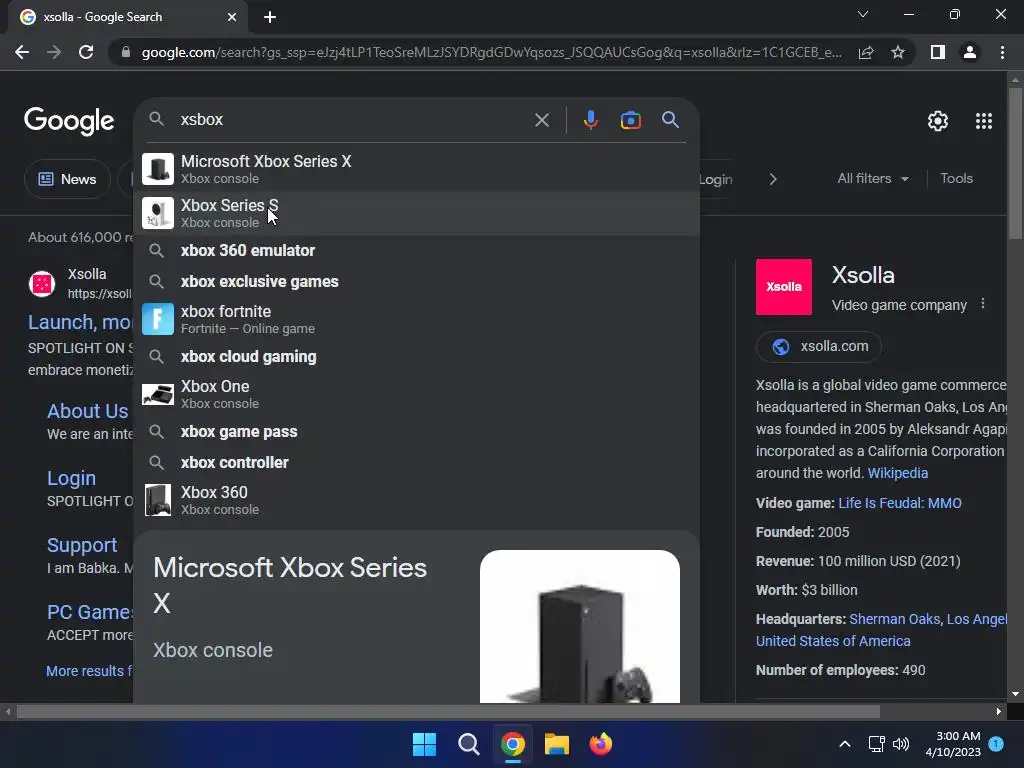Launch Firefox from the taskbar
Image resolution: width=1024 pixels, height=768 pixels.
point(601,744)
